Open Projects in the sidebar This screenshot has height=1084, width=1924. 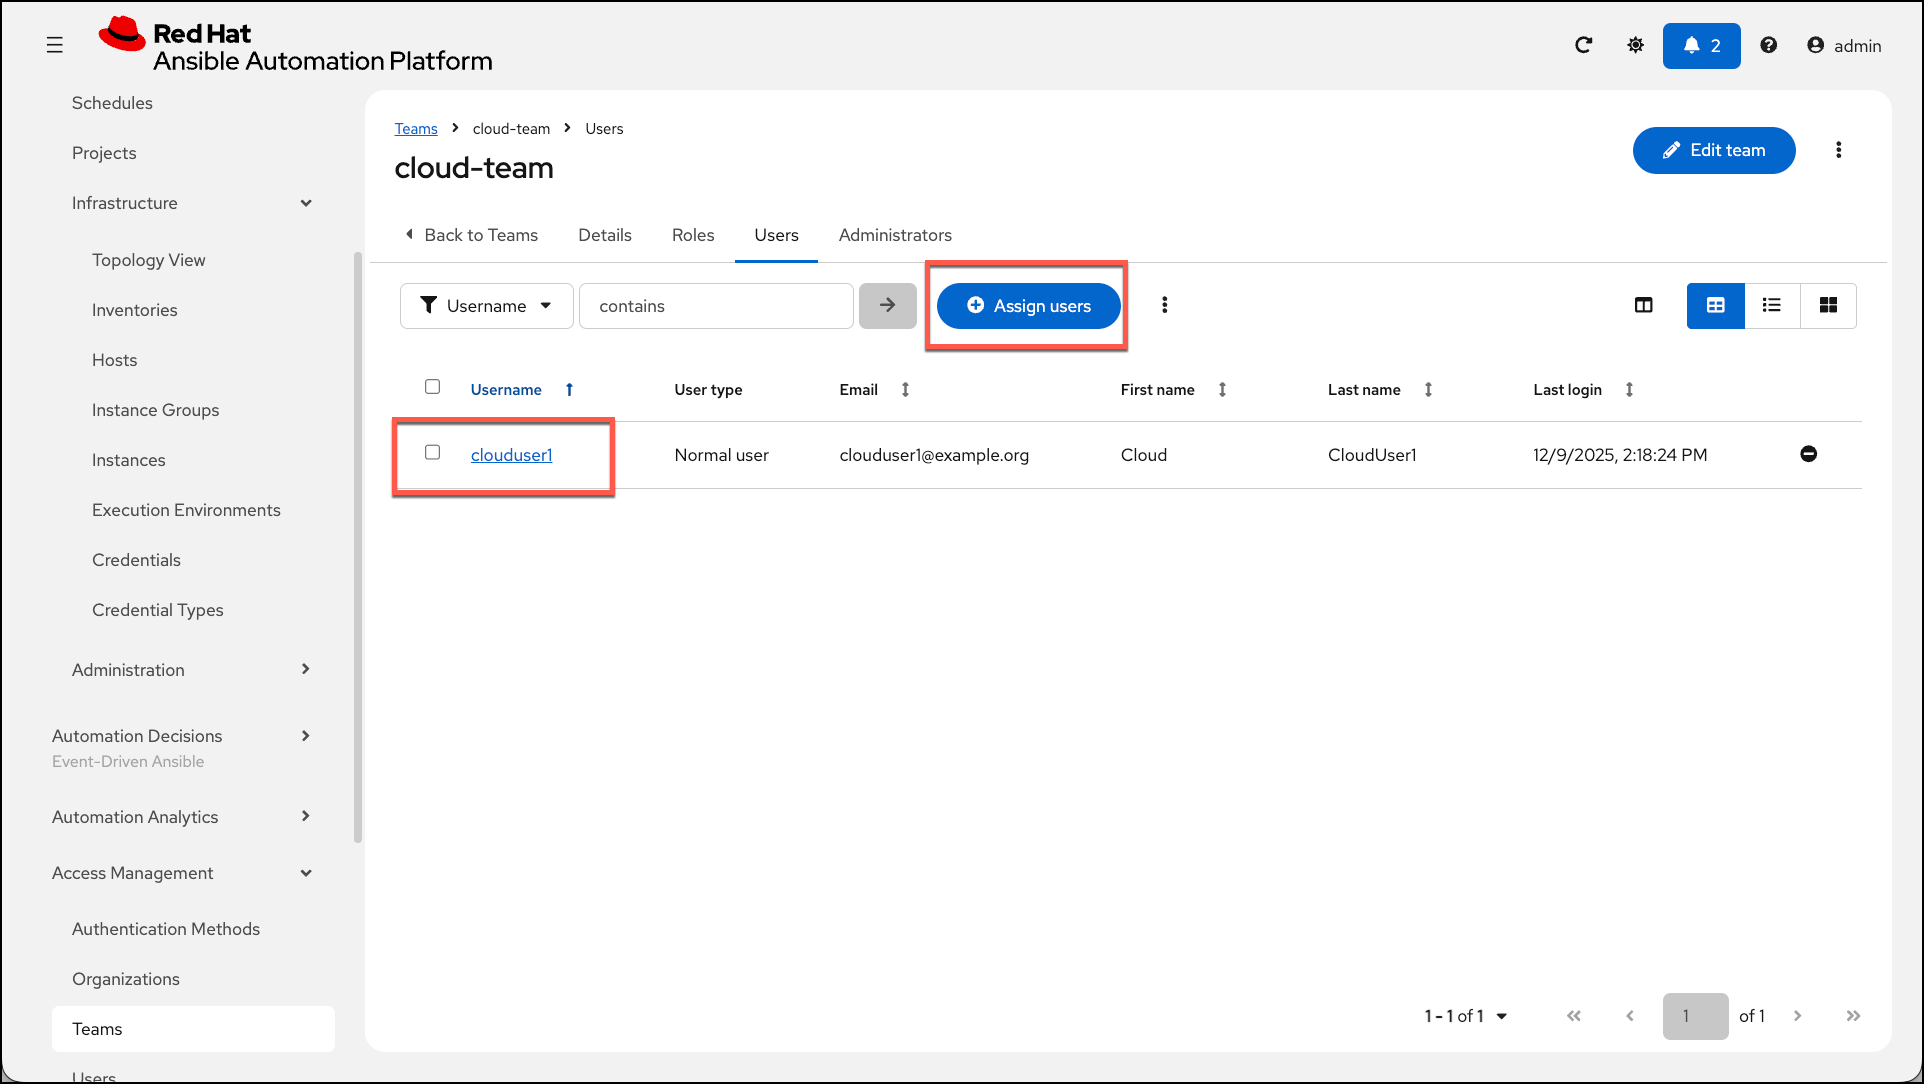(x=104, y=153)
